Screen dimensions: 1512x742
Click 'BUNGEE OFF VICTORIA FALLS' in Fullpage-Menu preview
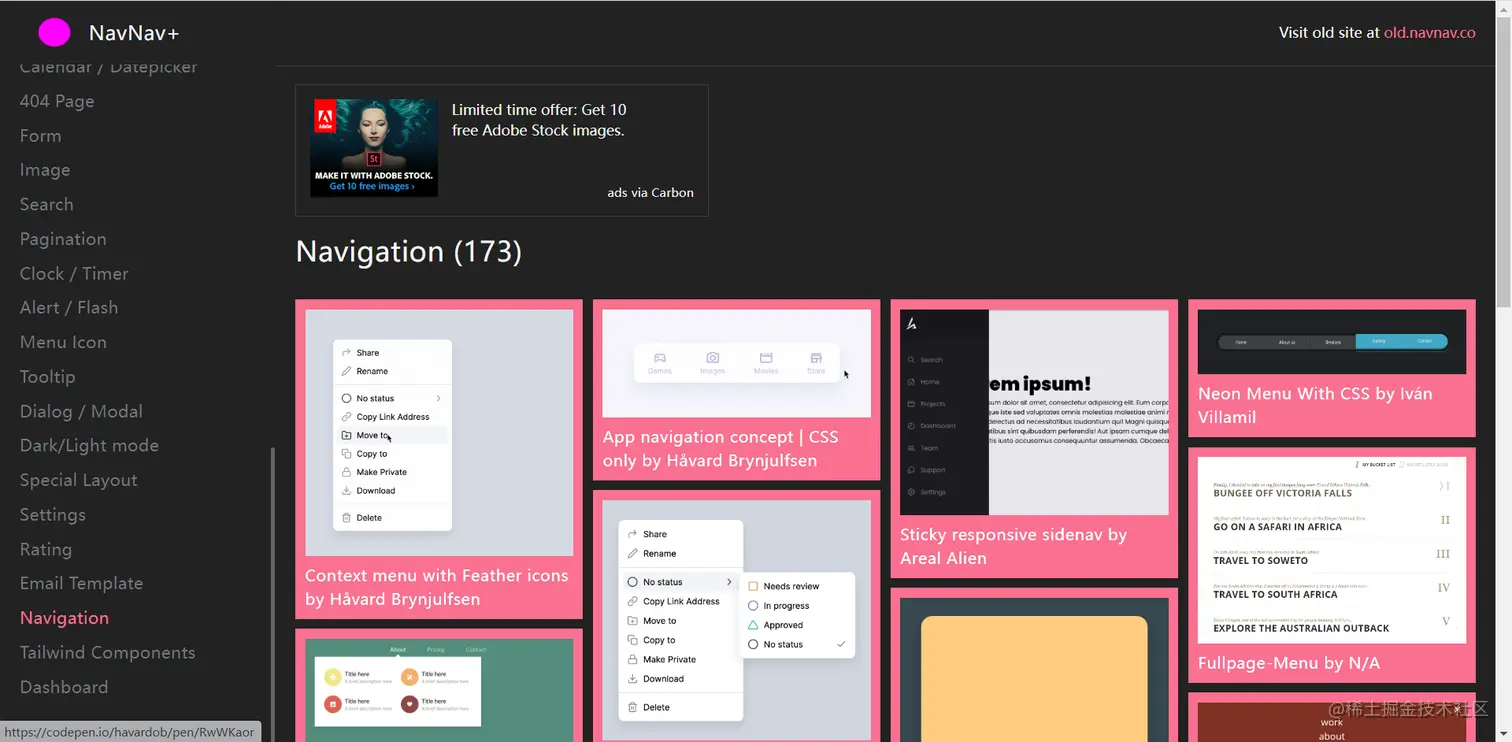pyautogui.click(x=1282, y=493)
